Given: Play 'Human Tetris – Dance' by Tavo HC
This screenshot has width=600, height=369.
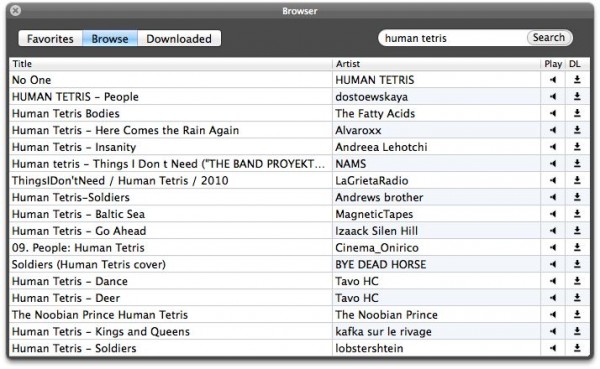Looking at the screenshot, I should tap(553, 281).
